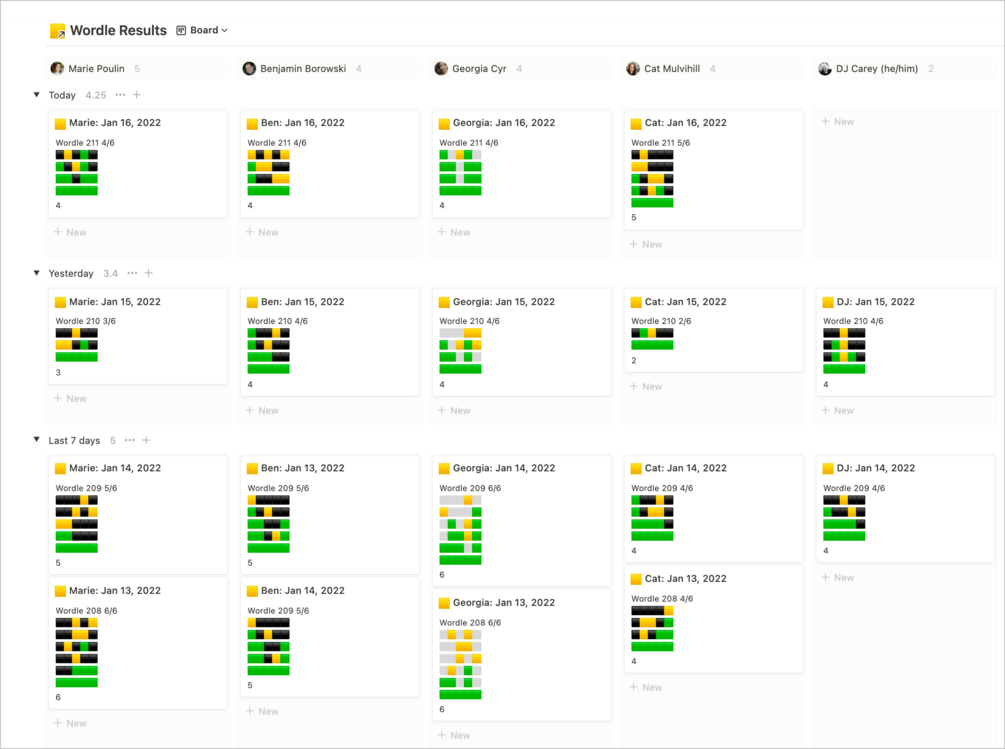This screenshot has width=1005, height=749.
Task: Click New below Cat: Jan 16 card
Action: click(x=645, y=244)
